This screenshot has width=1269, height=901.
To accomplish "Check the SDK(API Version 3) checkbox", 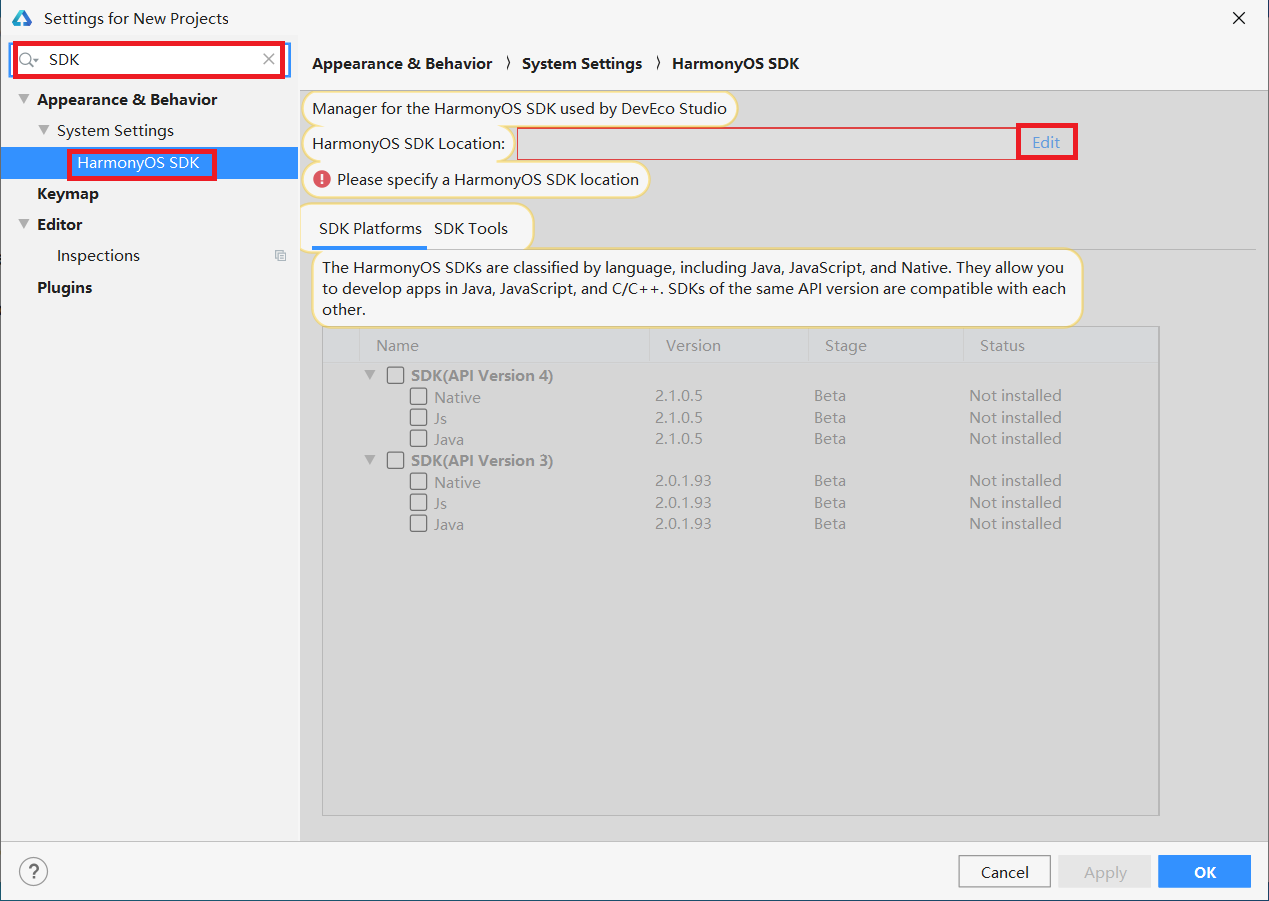I will (396, 461).
